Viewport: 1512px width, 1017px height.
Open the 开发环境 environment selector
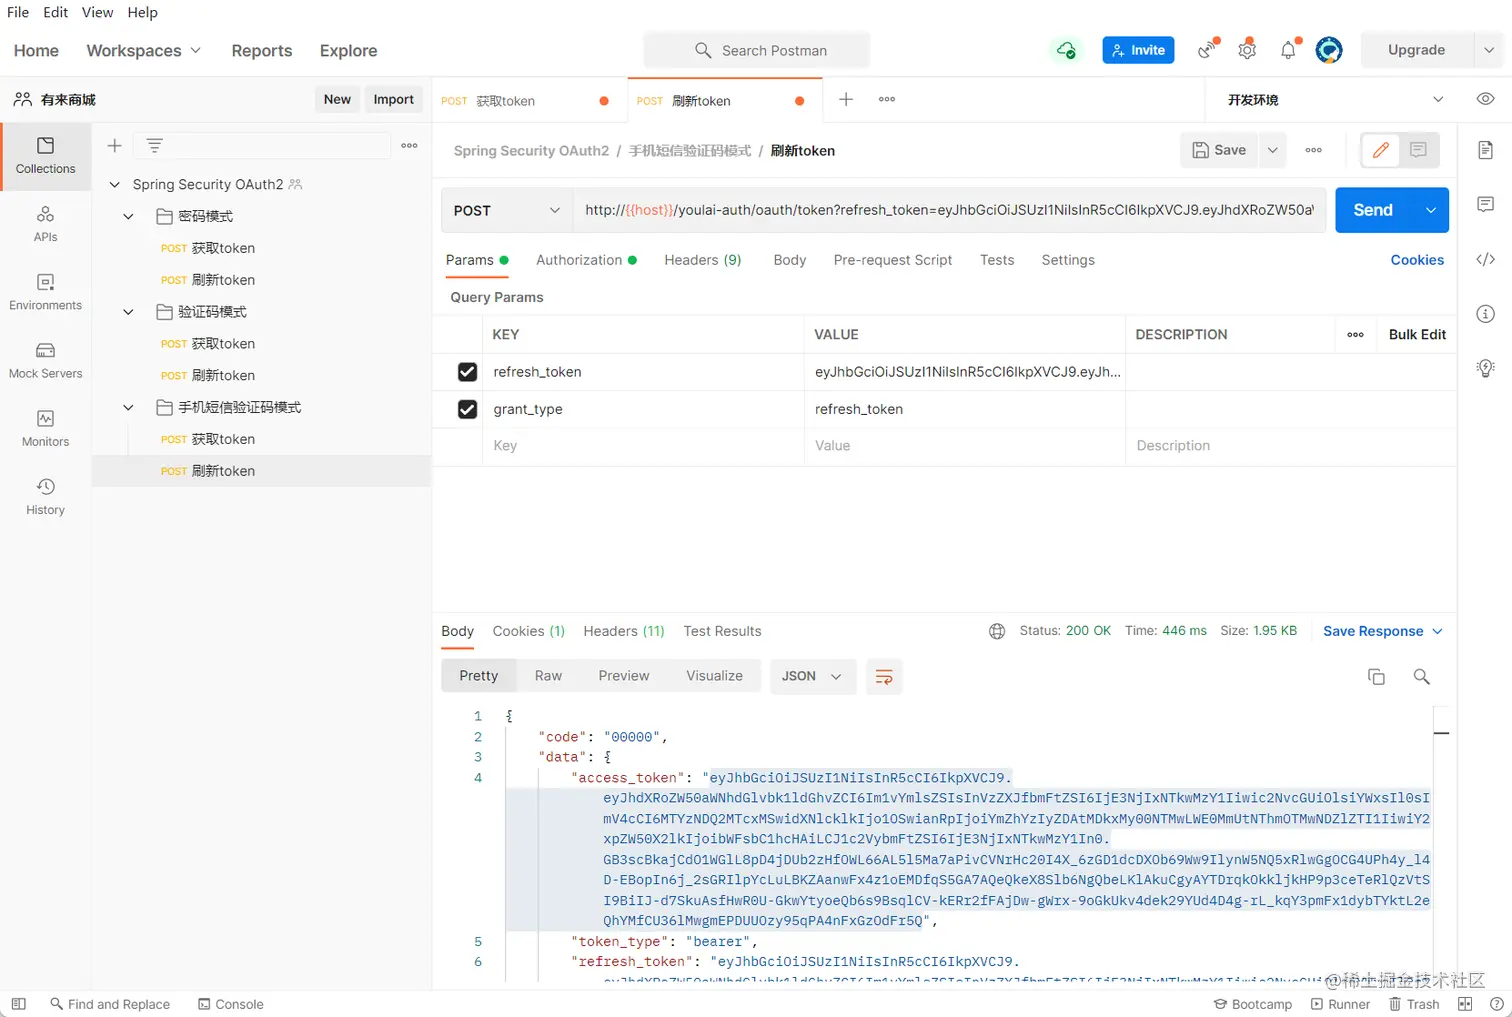1335,99
